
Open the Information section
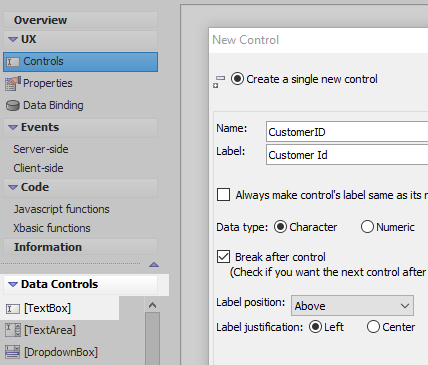point(80,247)
